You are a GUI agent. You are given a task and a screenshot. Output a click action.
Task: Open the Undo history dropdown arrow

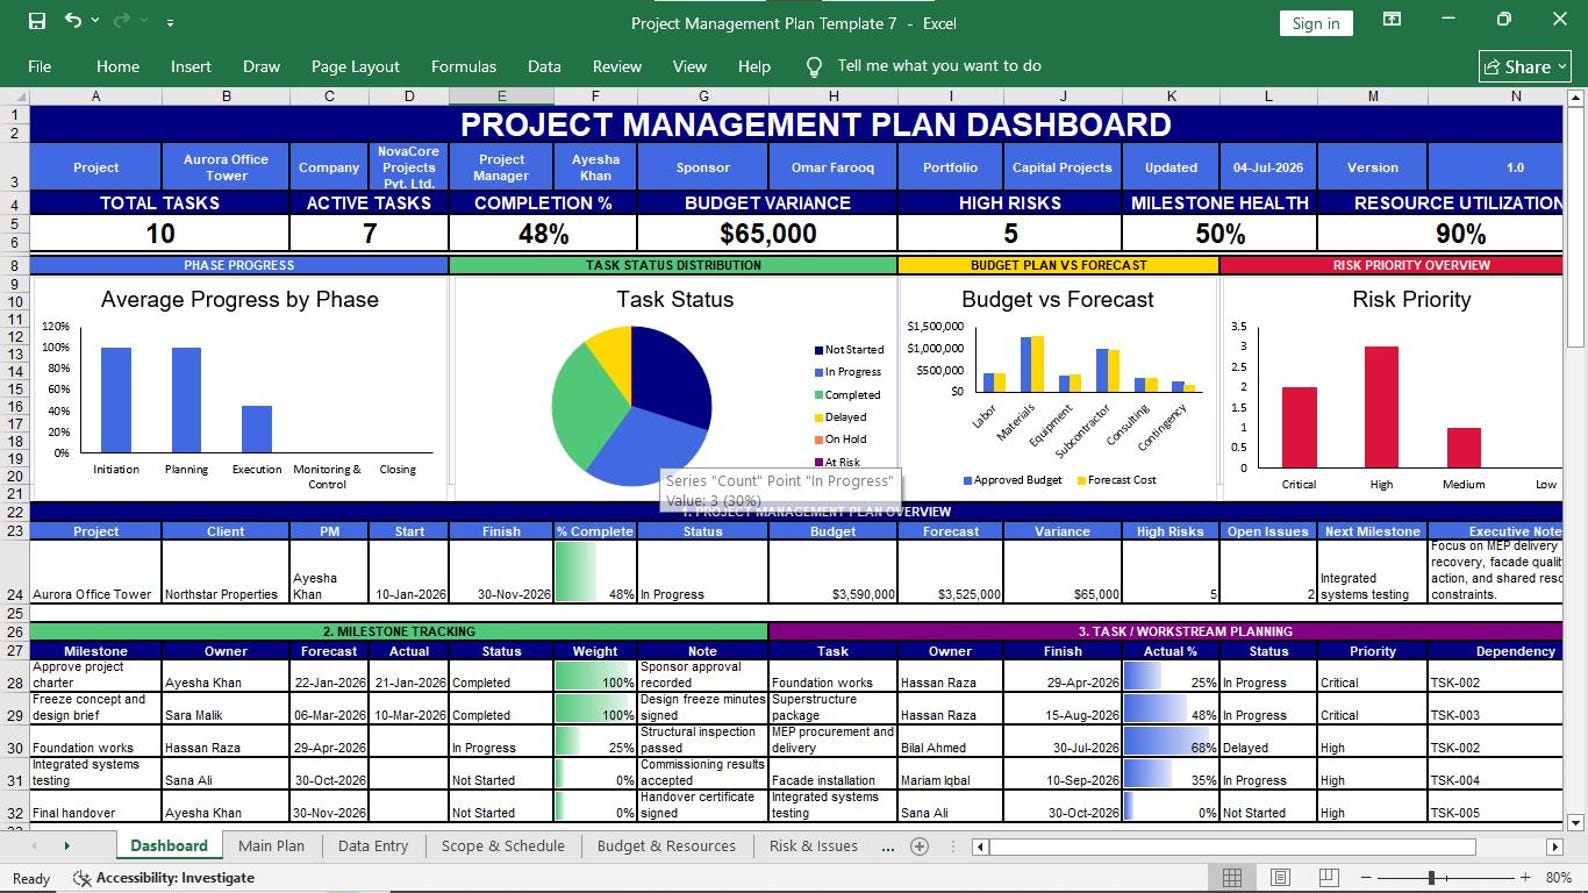[96, 21]
